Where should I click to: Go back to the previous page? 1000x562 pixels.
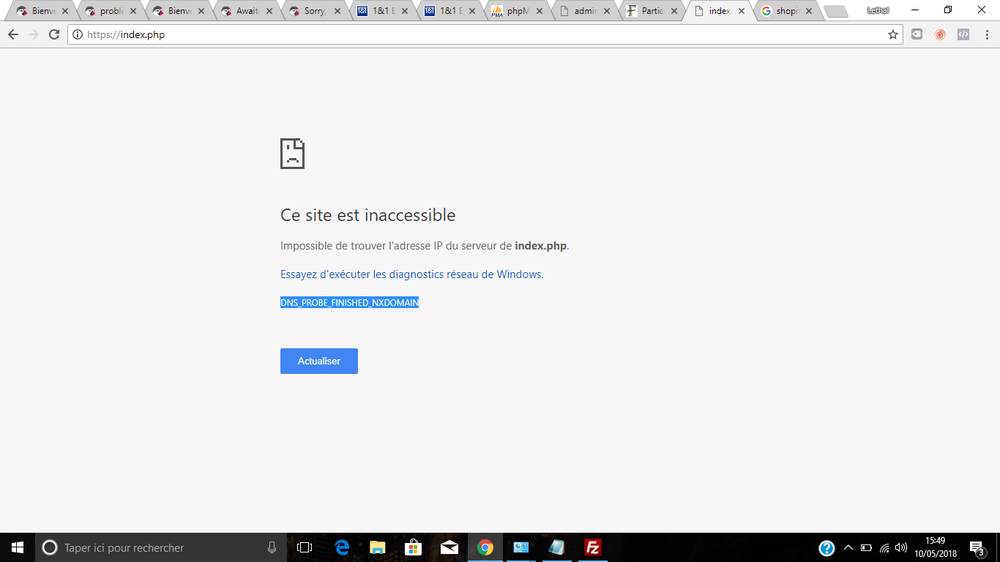coord(13,34)
